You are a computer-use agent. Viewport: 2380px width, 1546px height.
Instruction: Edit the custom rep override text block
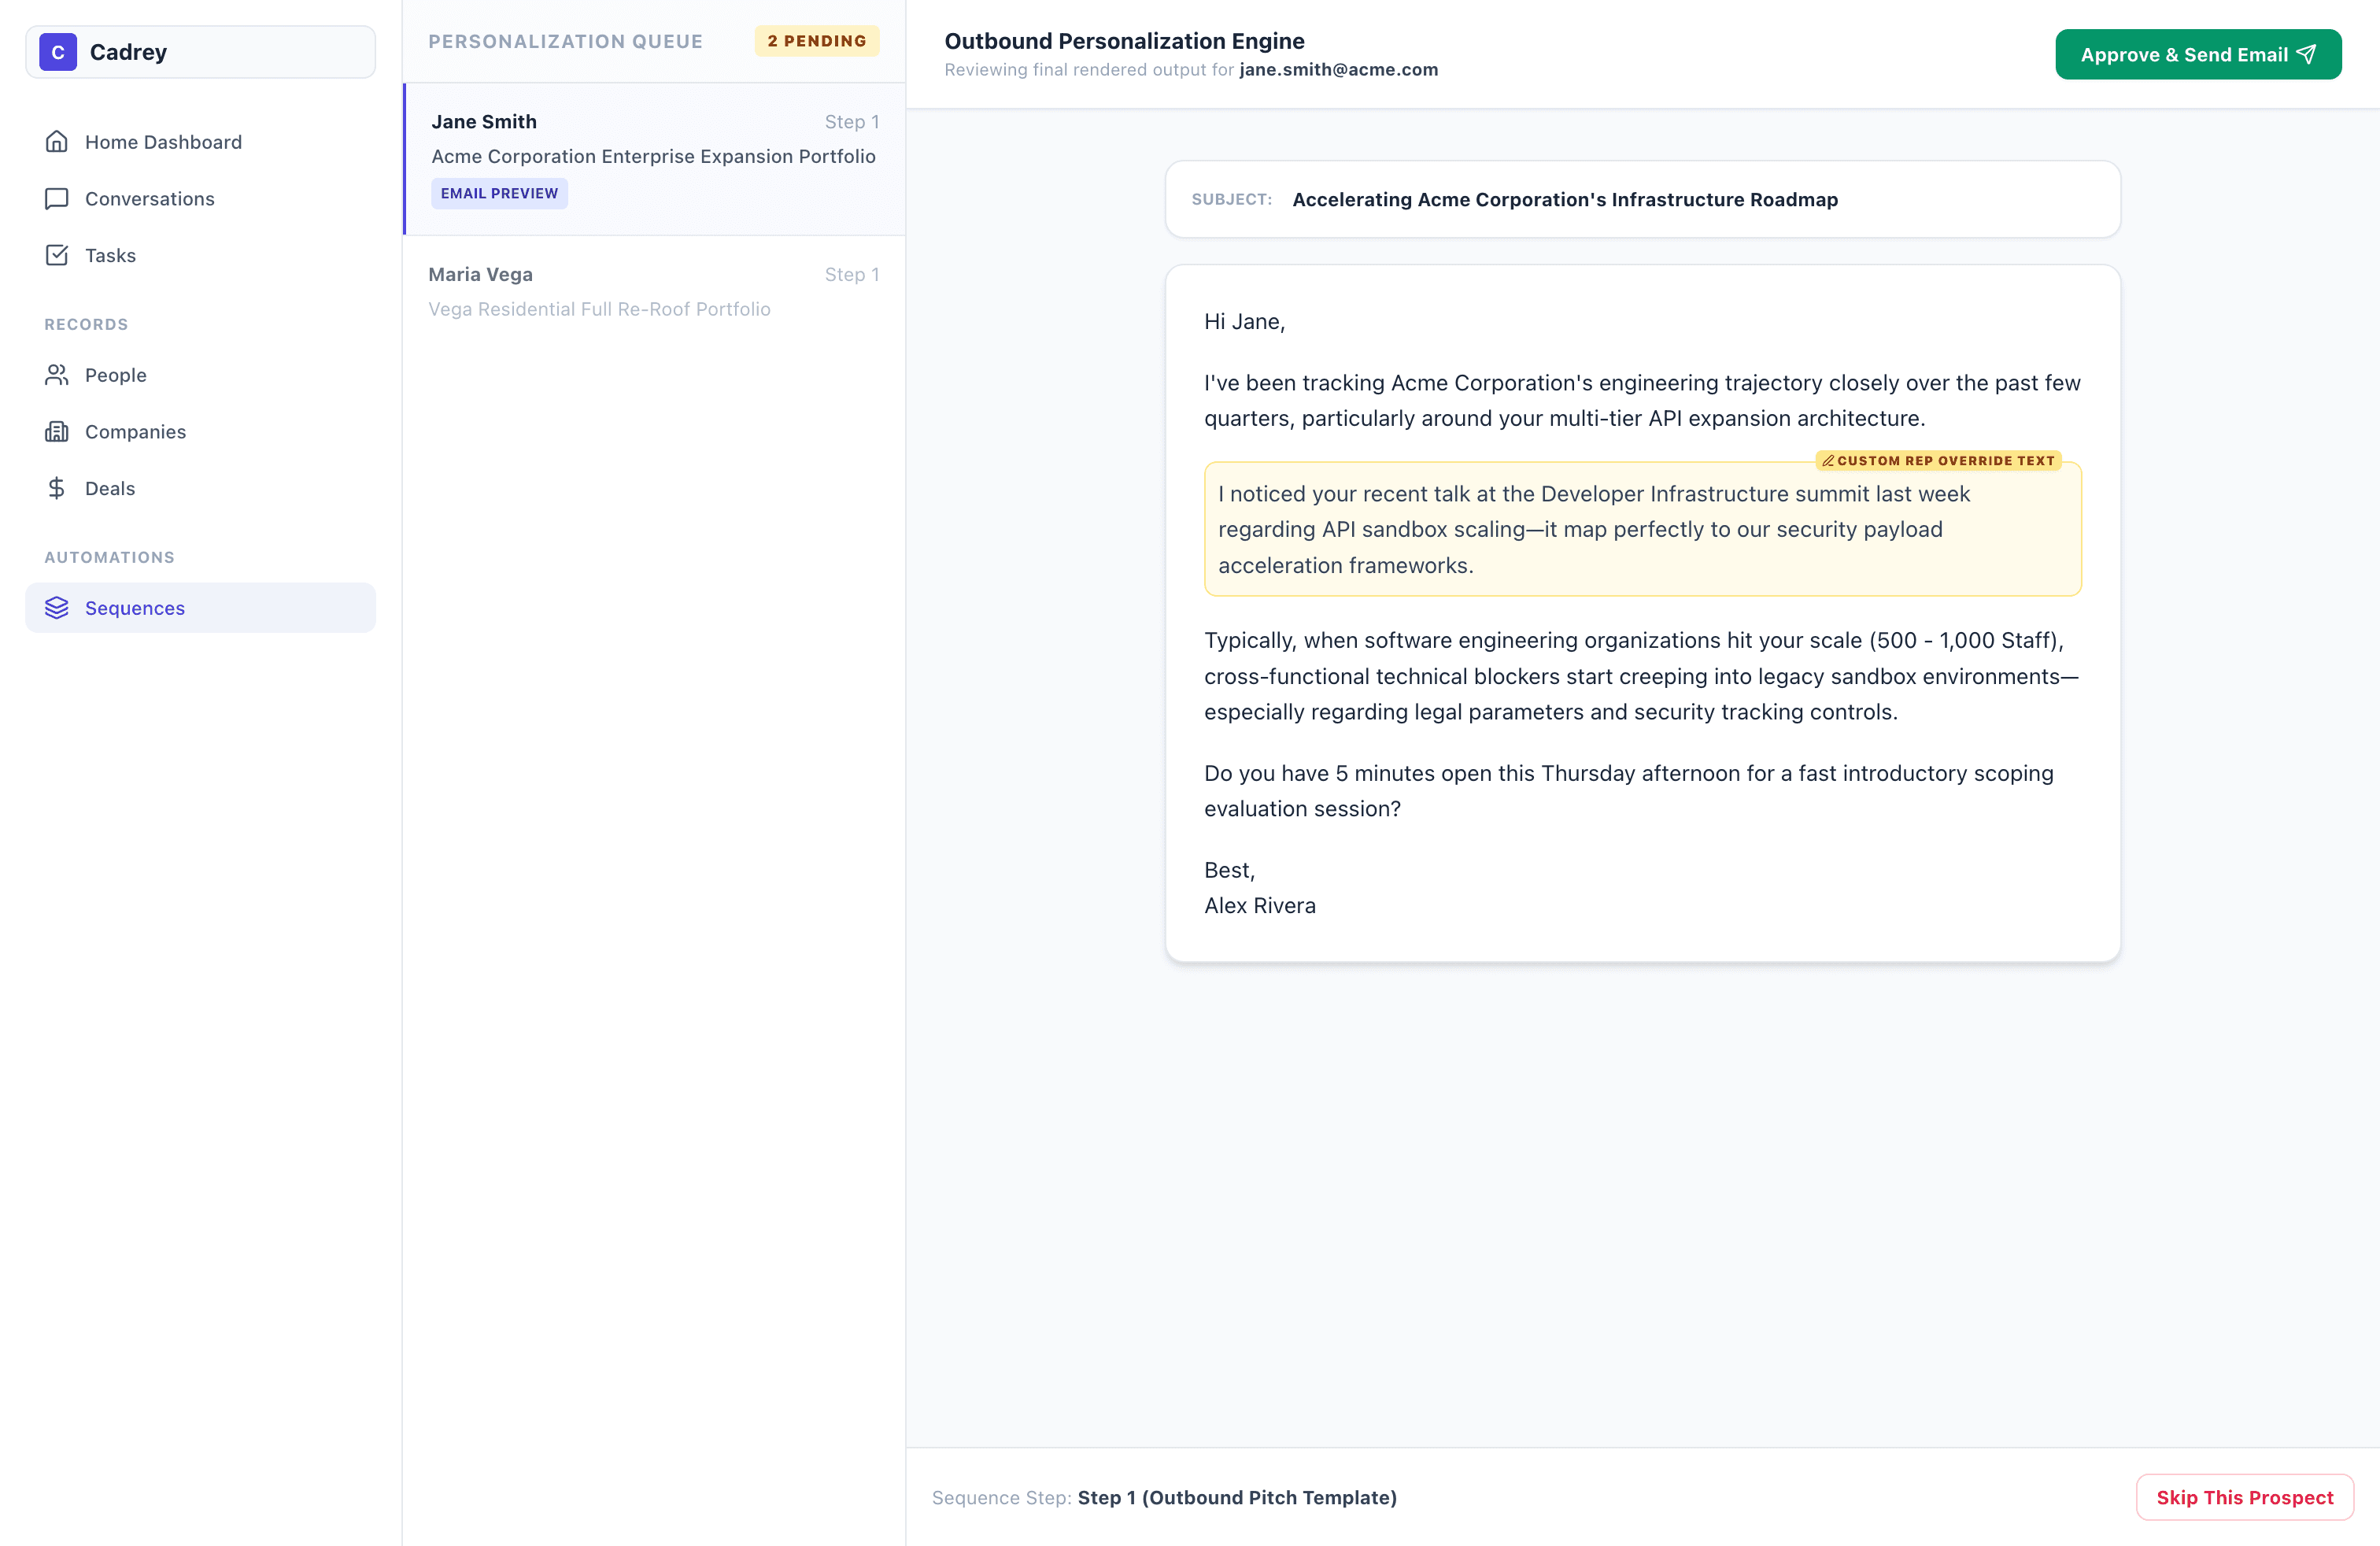1642,529
